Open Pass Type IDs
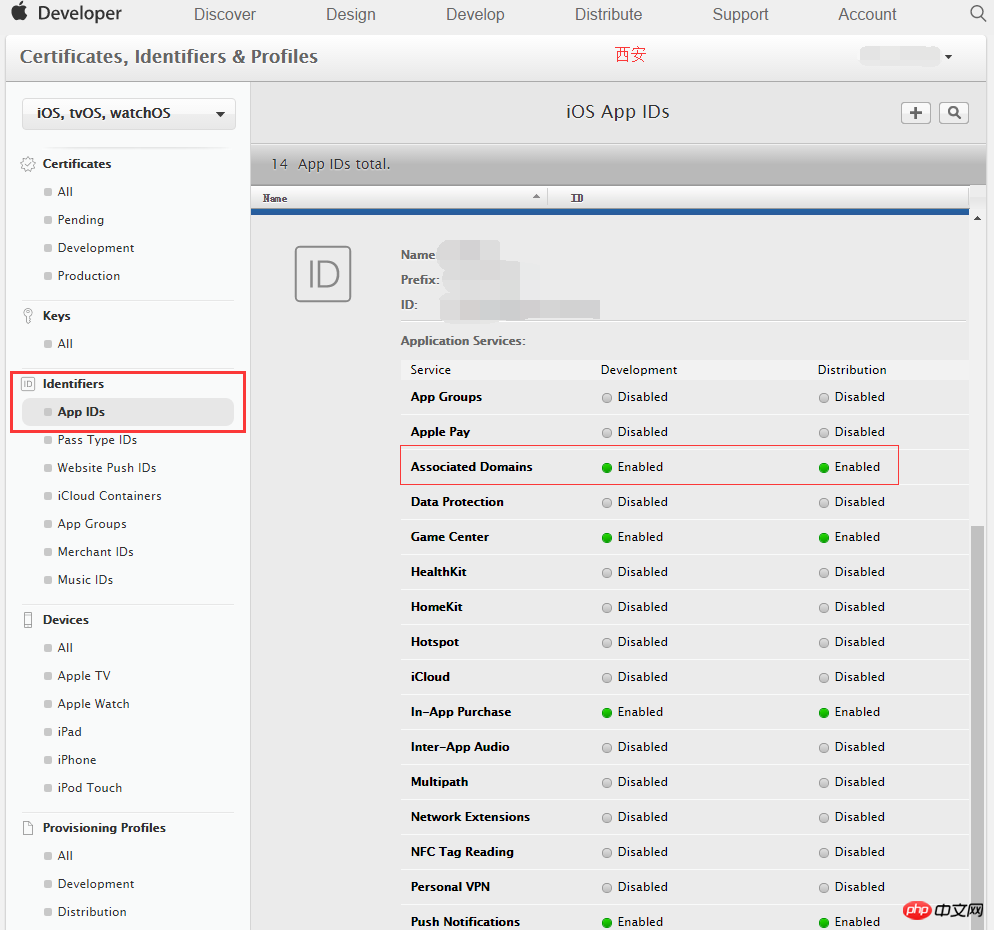 click(97, 440)
